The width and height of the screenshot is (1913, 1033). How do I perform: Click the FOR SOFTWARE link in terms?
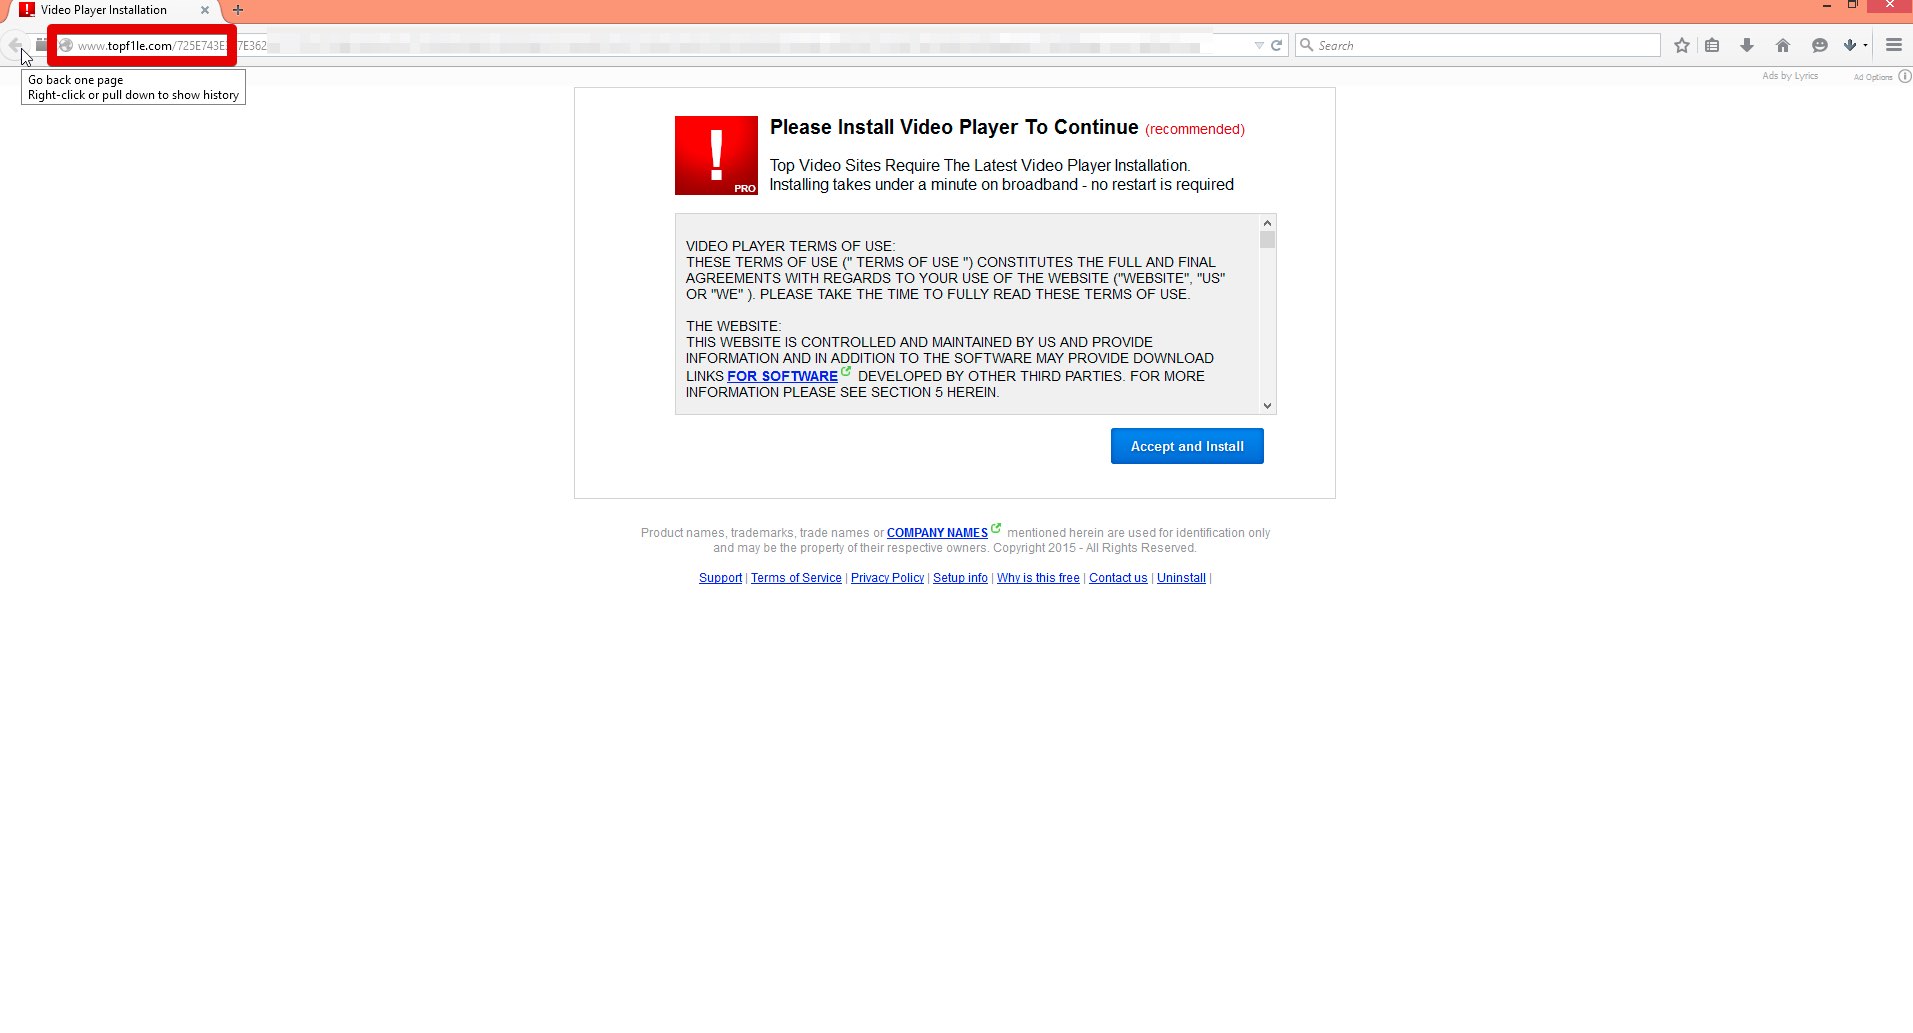click(x=782, y=376)
